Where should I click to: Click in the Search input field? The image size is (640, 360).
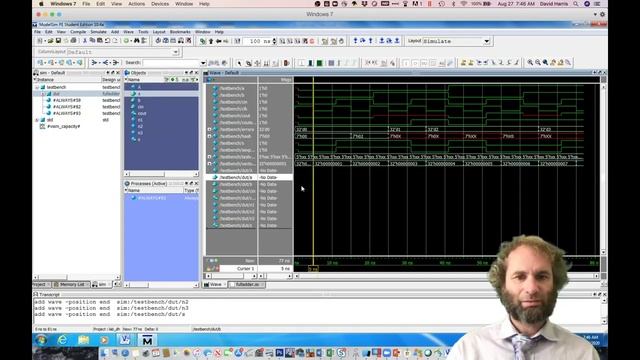171,63
